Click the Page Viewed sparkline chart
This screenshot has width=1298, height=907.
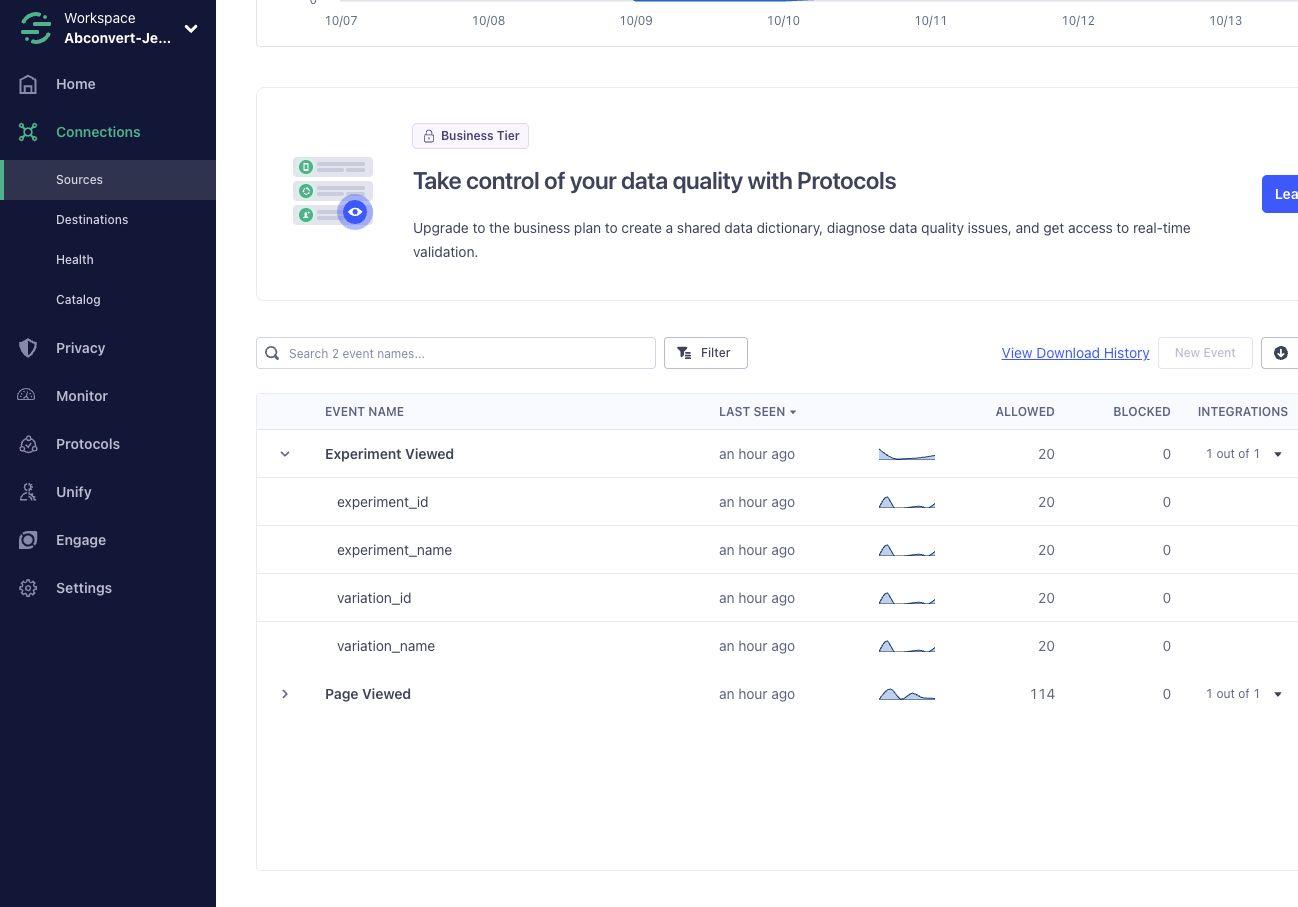click(907, 694)
